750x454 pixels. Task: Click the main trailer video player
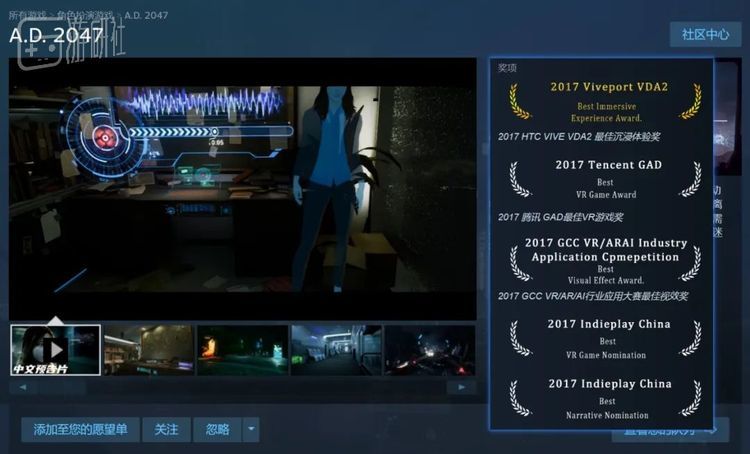point(243,189)
